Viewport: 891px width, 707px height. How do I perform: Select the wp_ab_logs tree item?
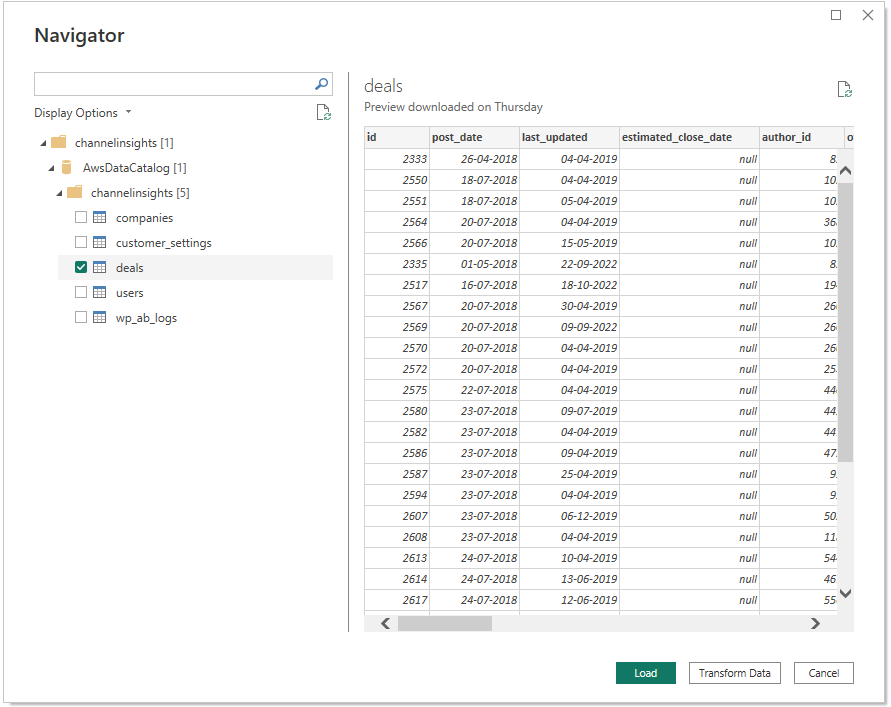(146, 318)
